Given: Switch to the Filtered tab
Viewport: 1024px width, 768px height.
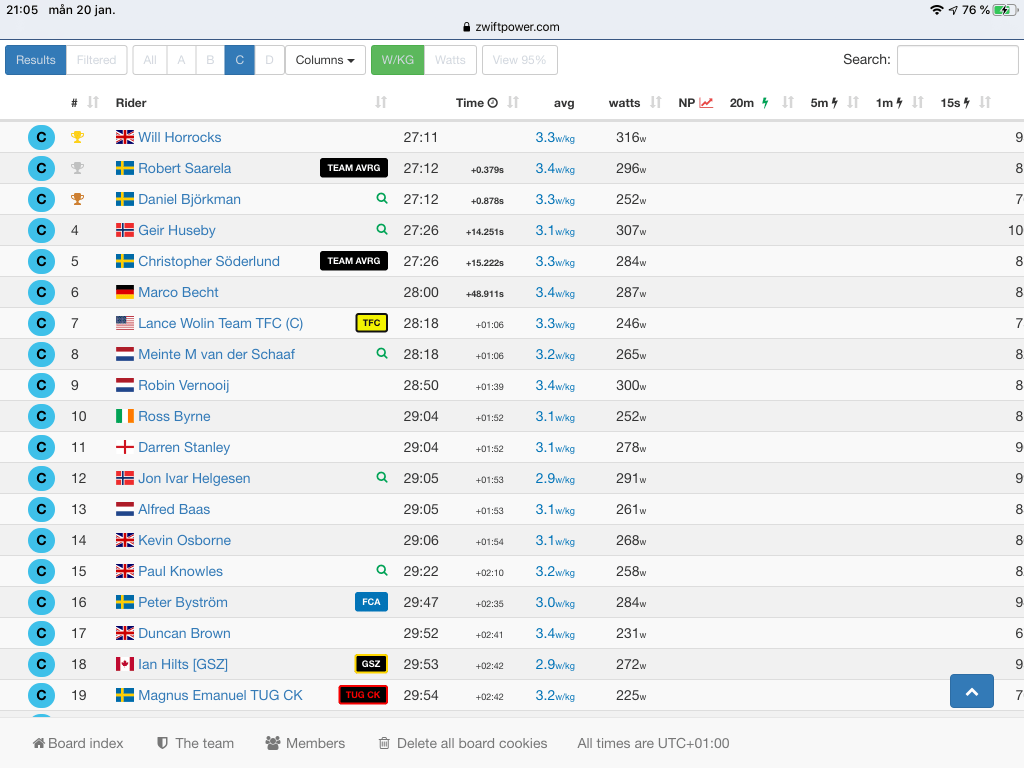Looking at the screenshot, I should [97, 60].
